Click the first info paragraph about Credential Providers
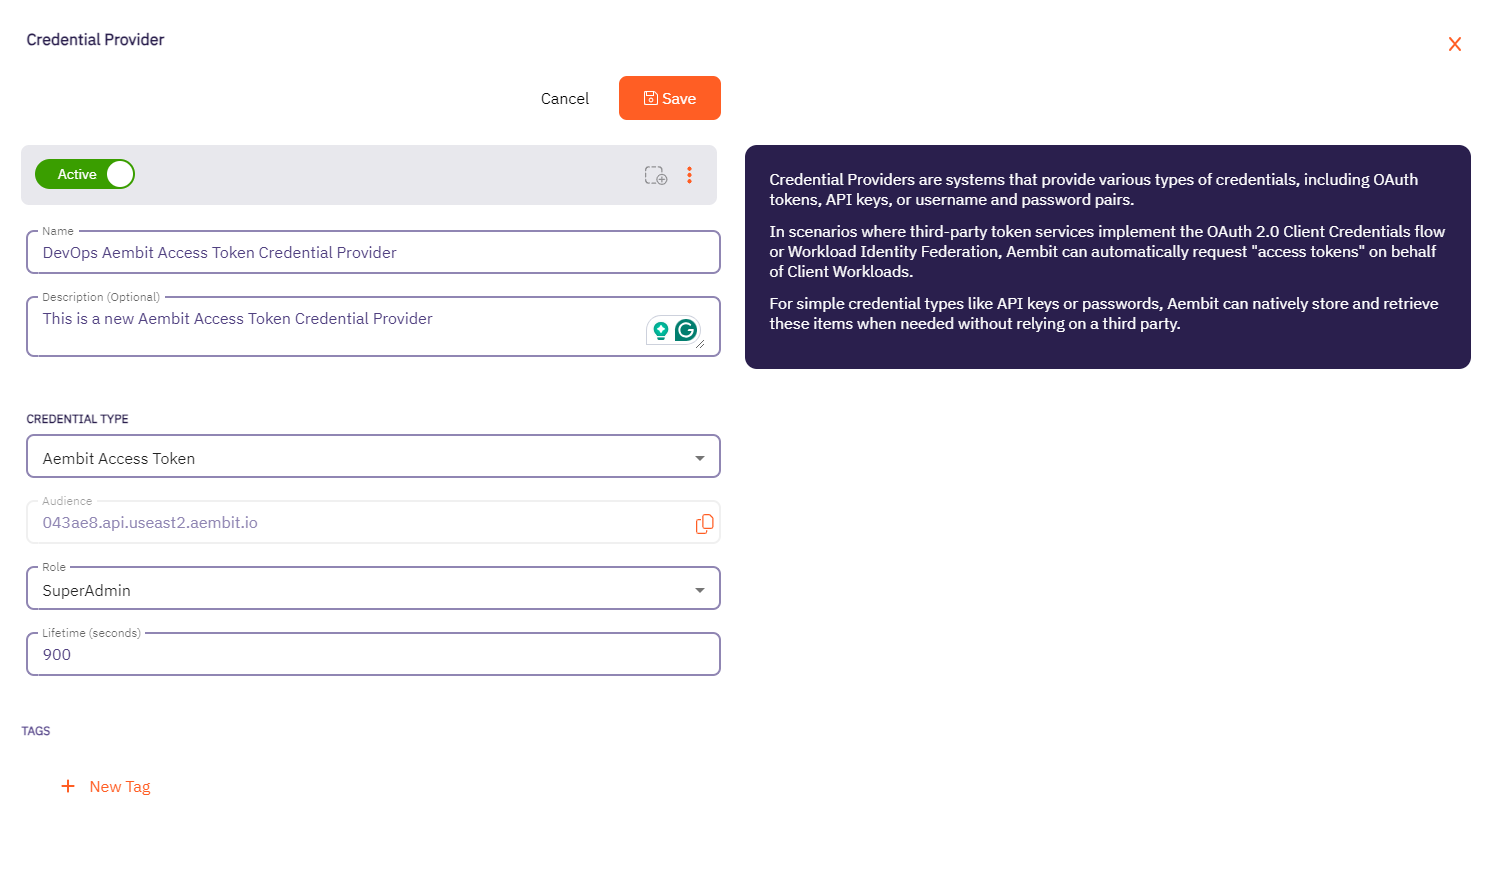Screen dimensions: 1495x894 tap(1093, 189)
